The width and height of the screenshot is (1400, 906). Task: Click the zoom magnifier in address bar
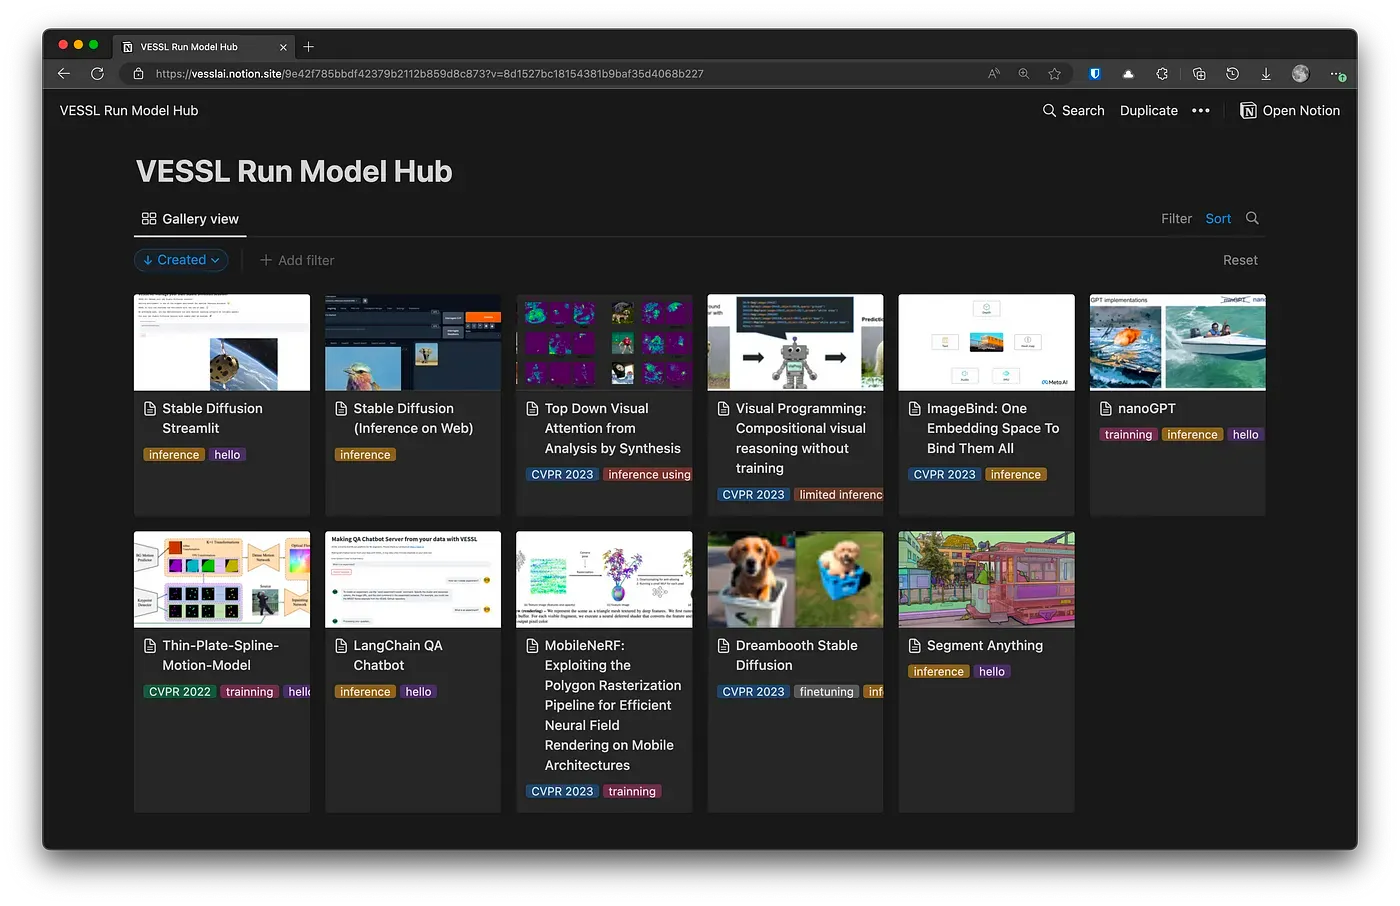point(1024,74)
